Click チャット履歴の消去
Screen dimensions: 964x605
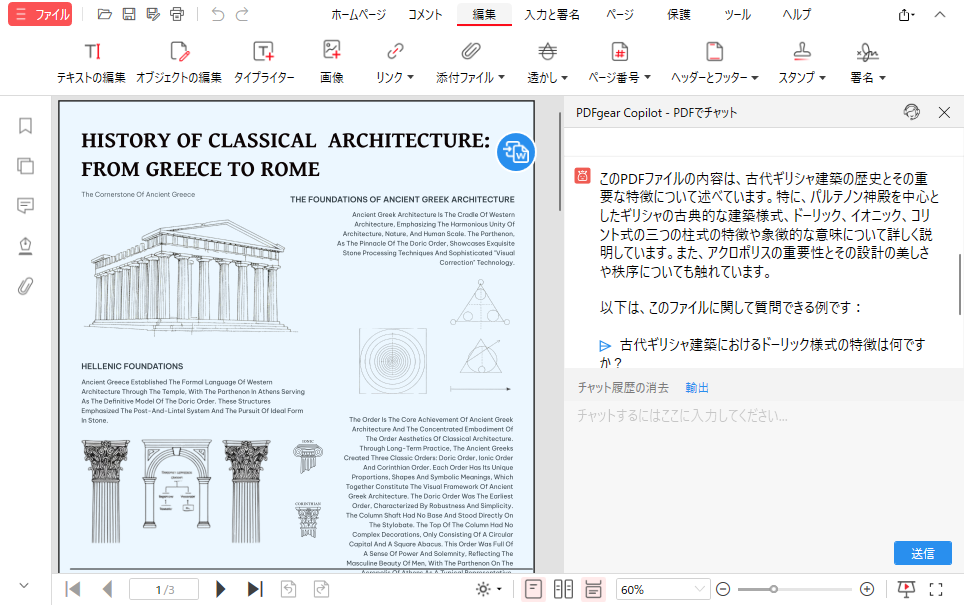coord(623,387)
